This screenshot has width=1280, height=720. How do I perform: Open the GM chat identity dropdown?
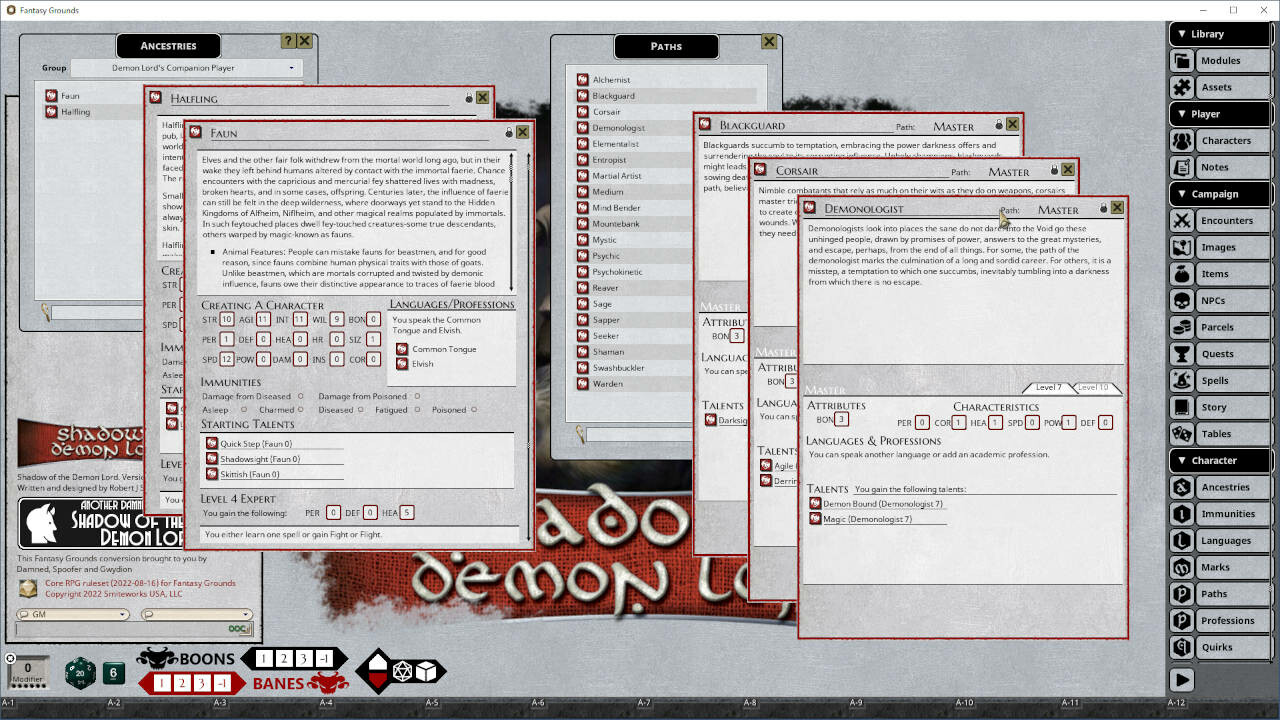click(x=72, y=614)
